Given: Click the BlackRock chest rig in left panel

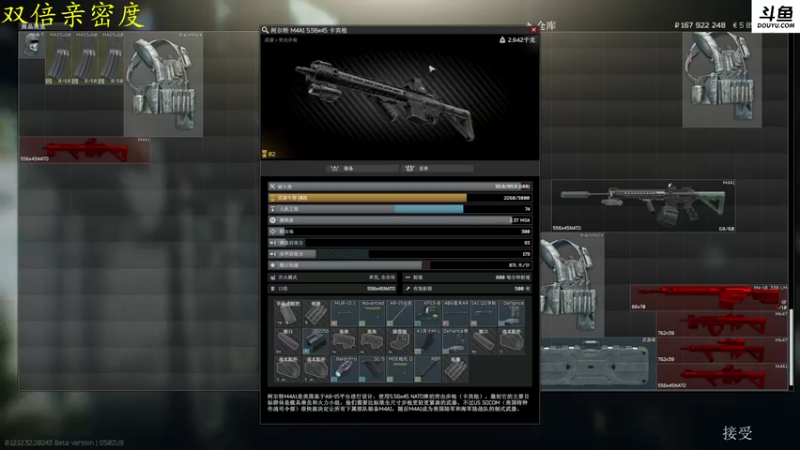Looking at the screenshot, I should pos(163,84).
